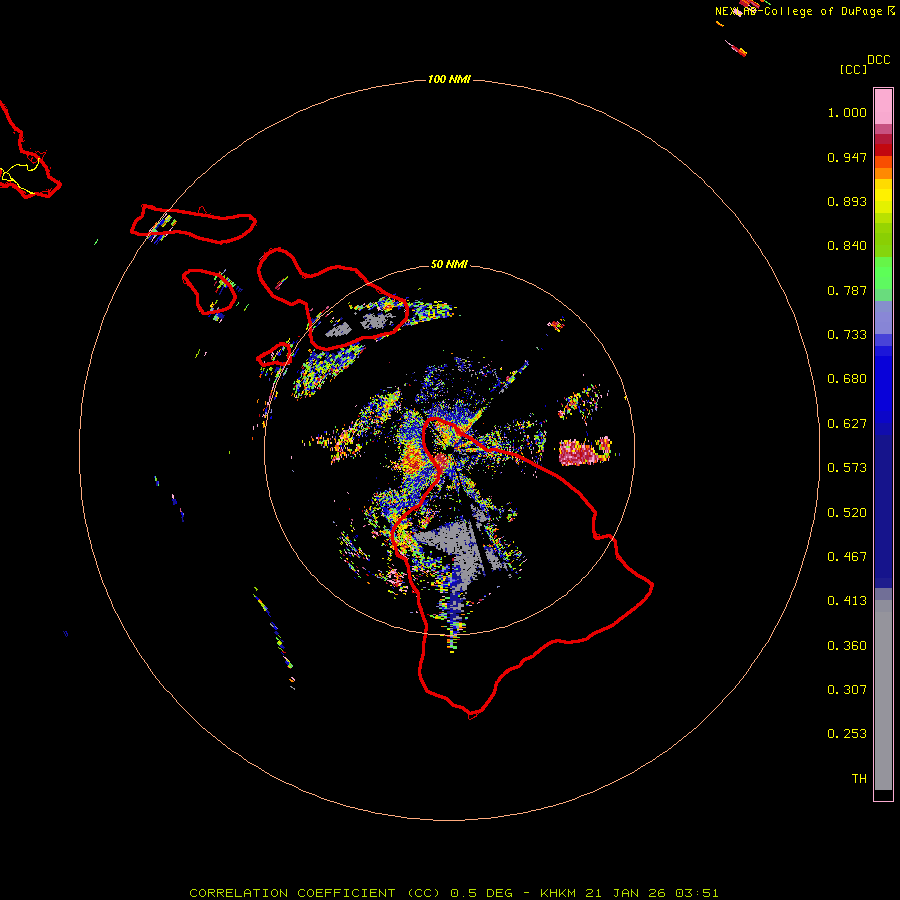Viewport: 900px width, 900px height.
Task: Click the 0.360 scale value
Action: coord(847,646)
